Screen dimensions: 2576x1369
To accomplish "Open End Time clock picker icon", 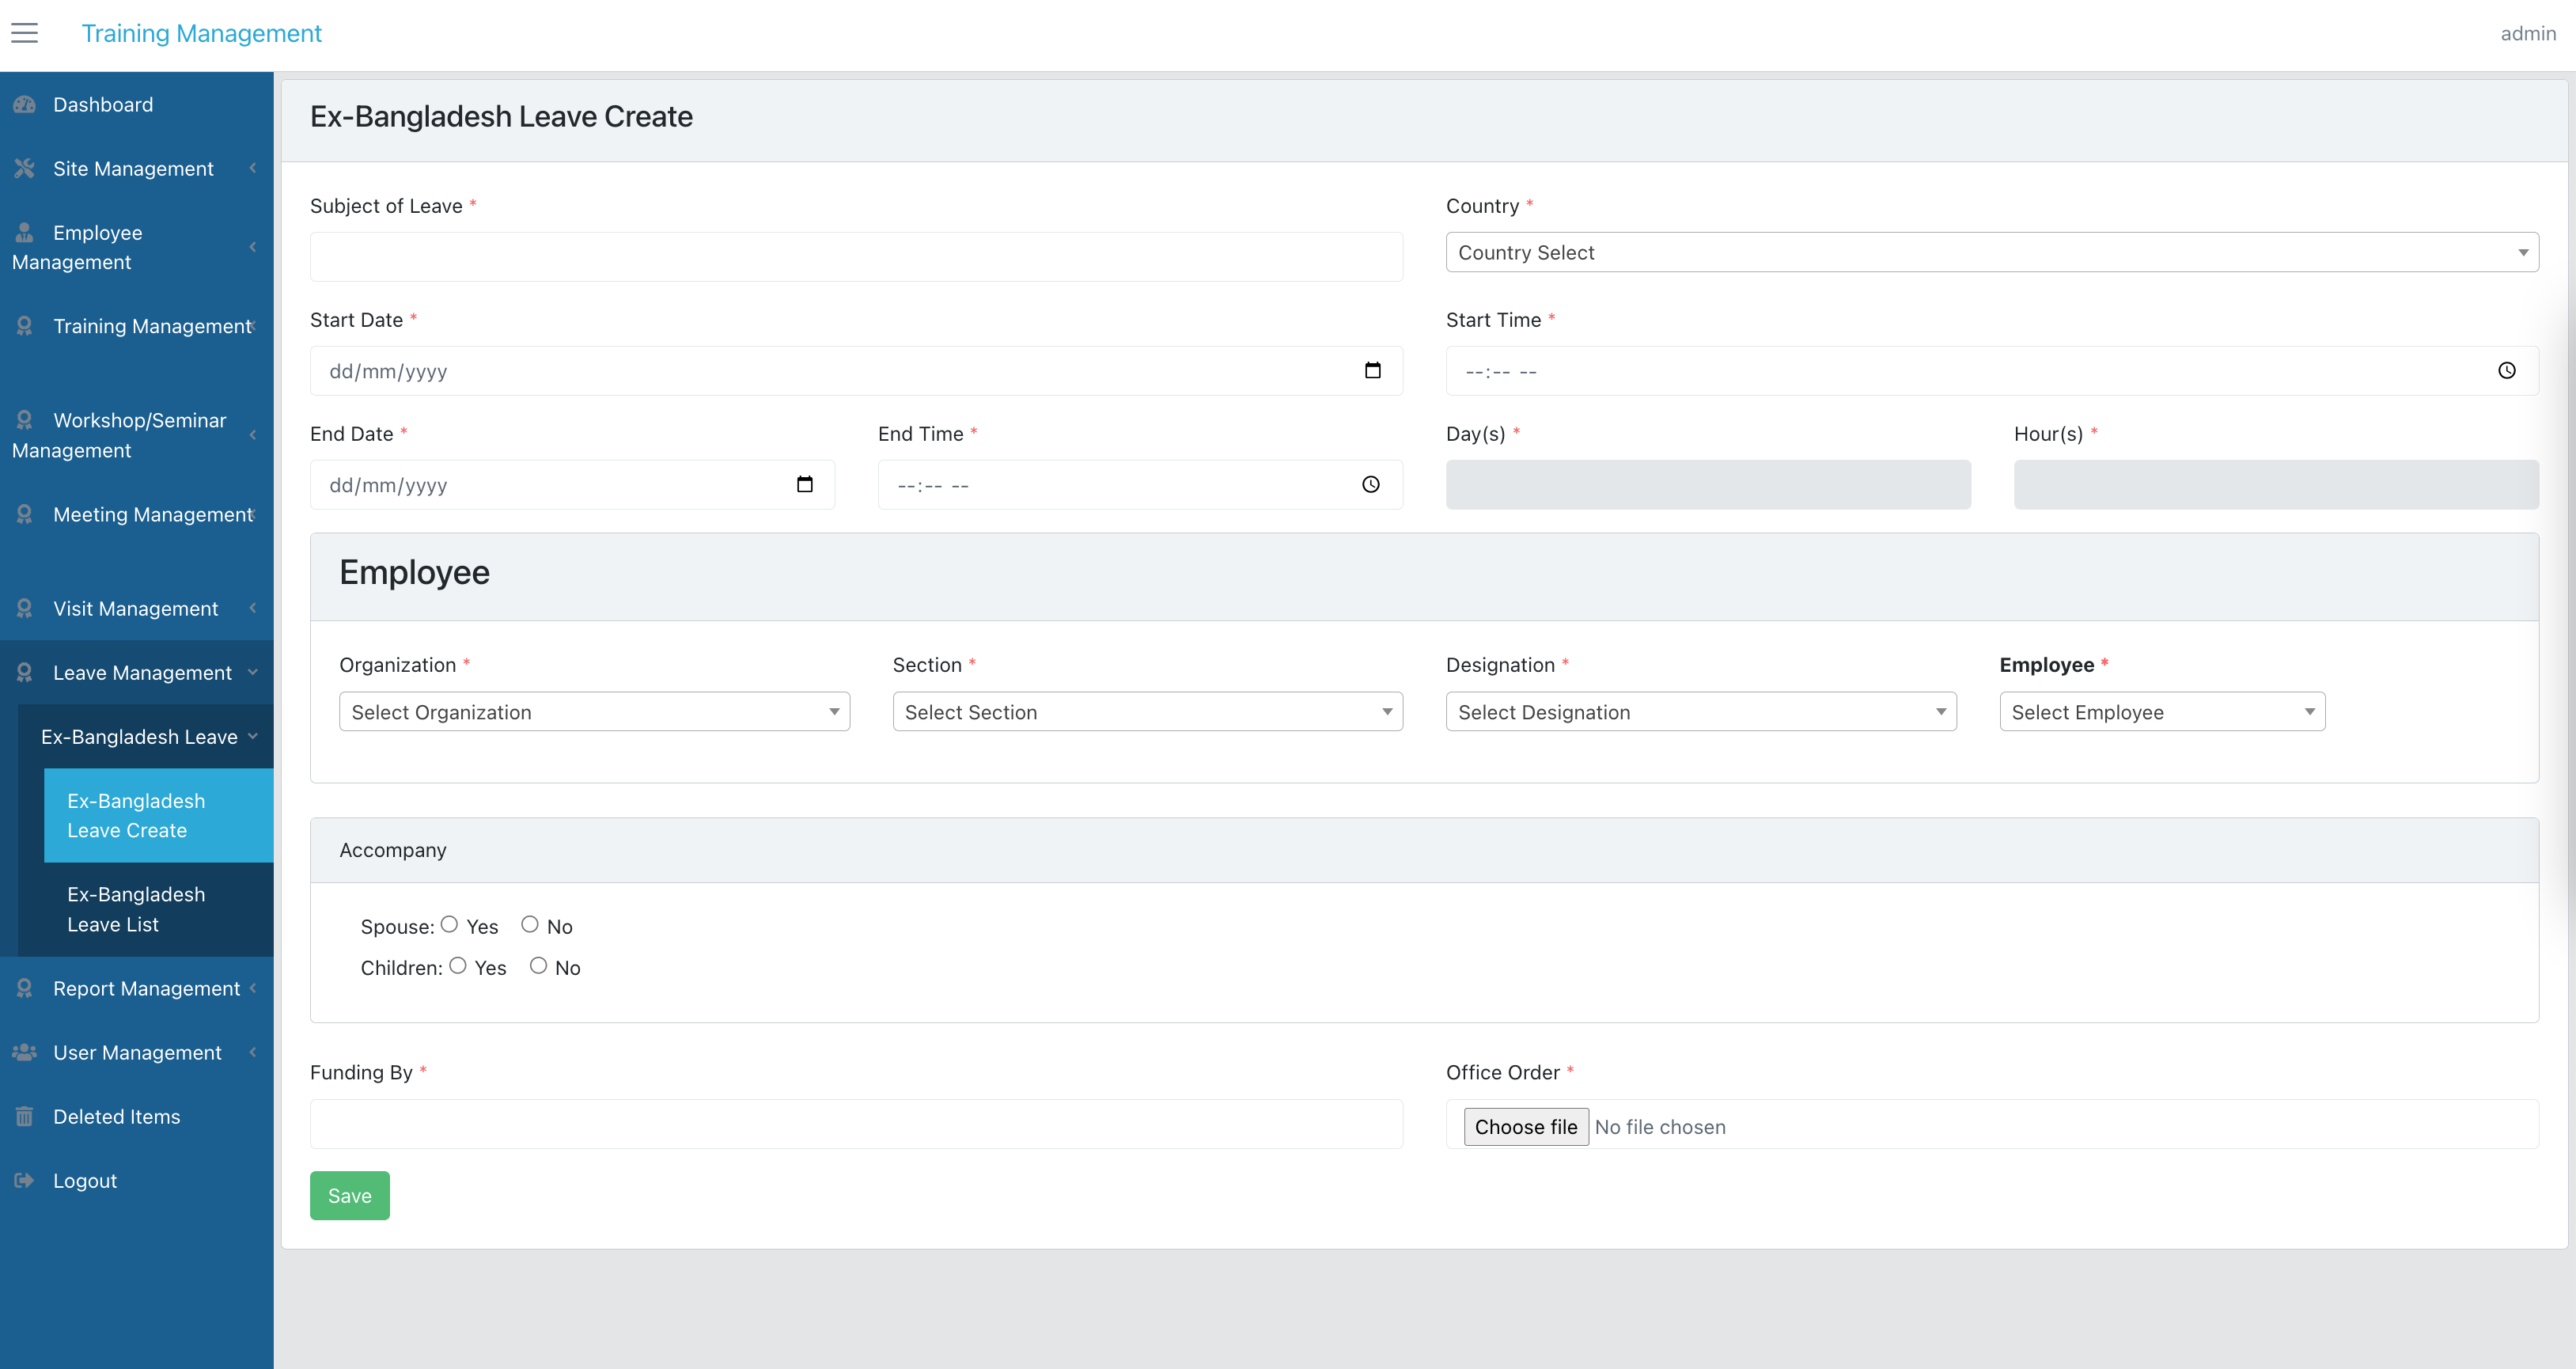I will [x=1370, y=484].
